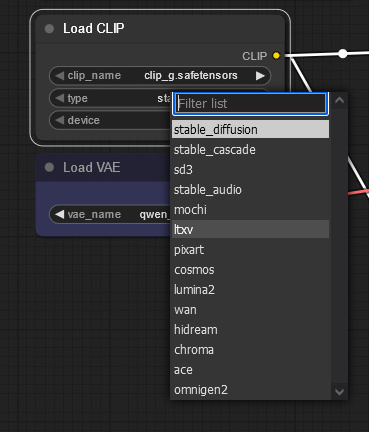The image size is (369, 432).
Task: Choose omnigen2 from the list
Action: 250,390
